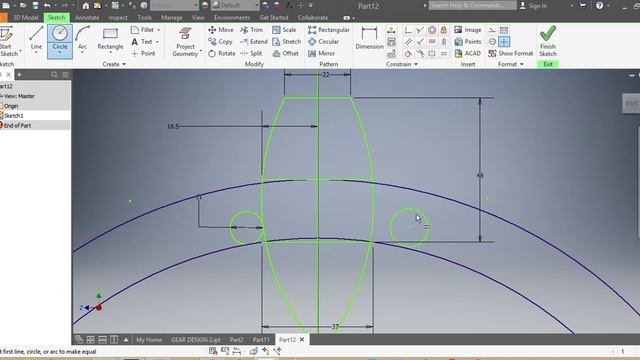Image resolution: width=640 pixels, height=360 pixels.
Task: Apply the Parallel constraint
Action: tap(408, 42)
